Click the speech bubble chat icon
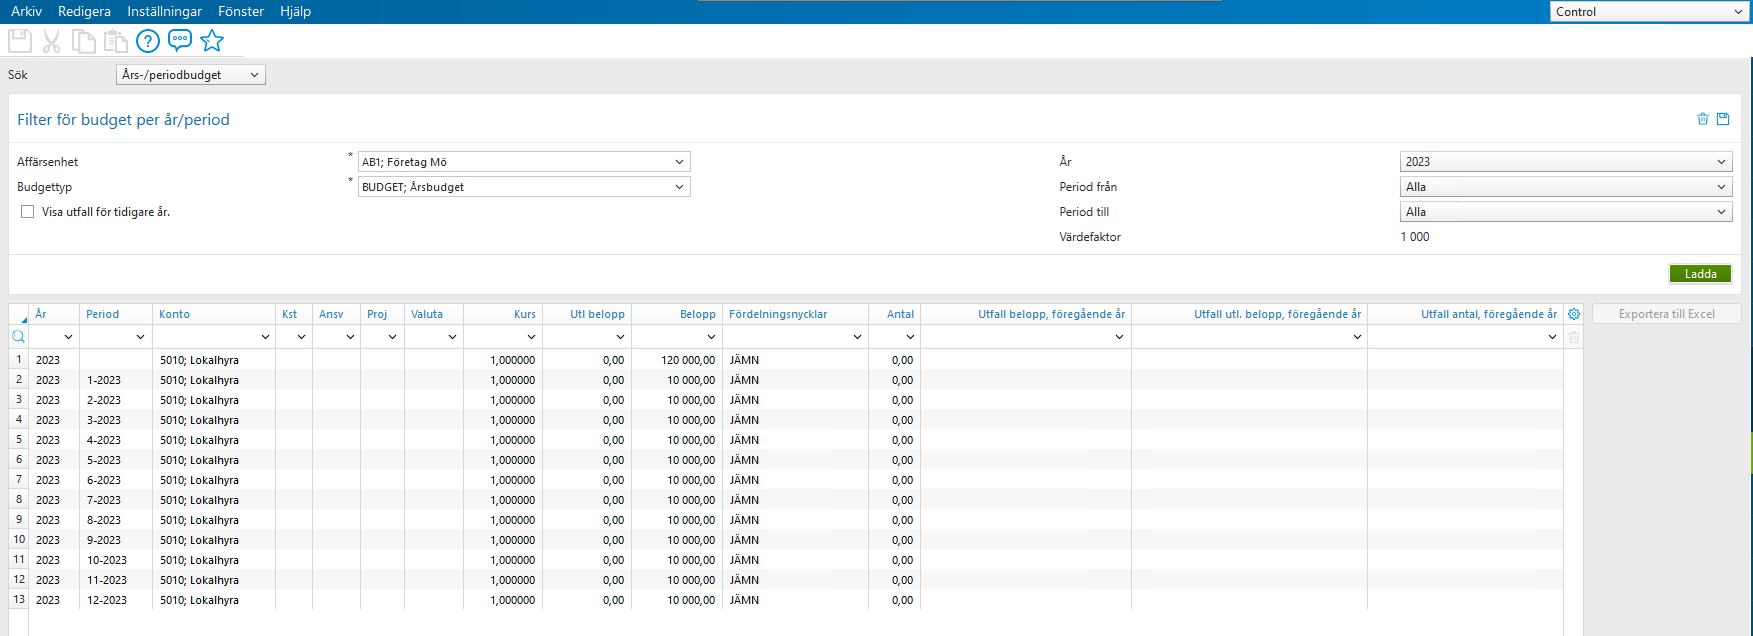Viewport: 1753px width, 636px height. pyautogui.click(x=180, y=41)
